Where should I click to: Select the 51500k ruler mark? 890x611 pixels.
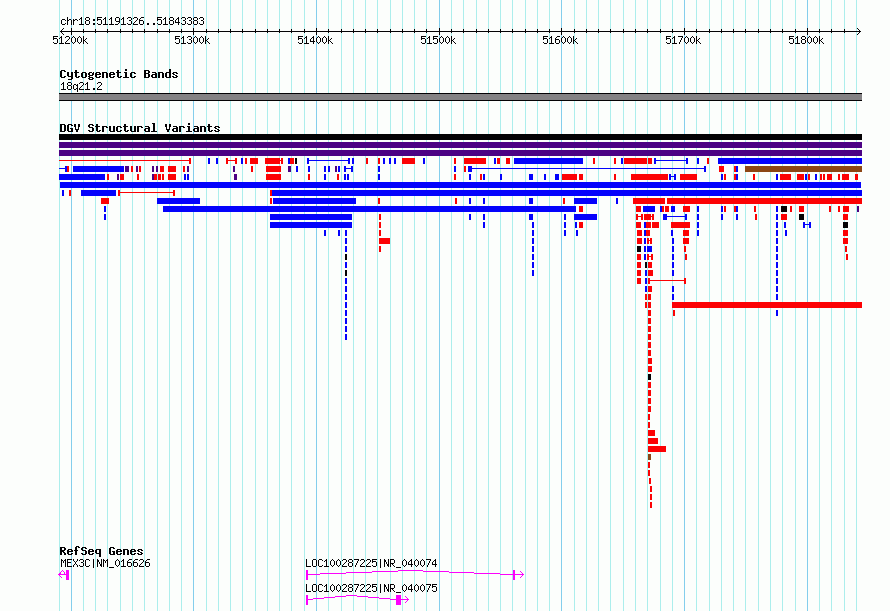tap(438, 40)
